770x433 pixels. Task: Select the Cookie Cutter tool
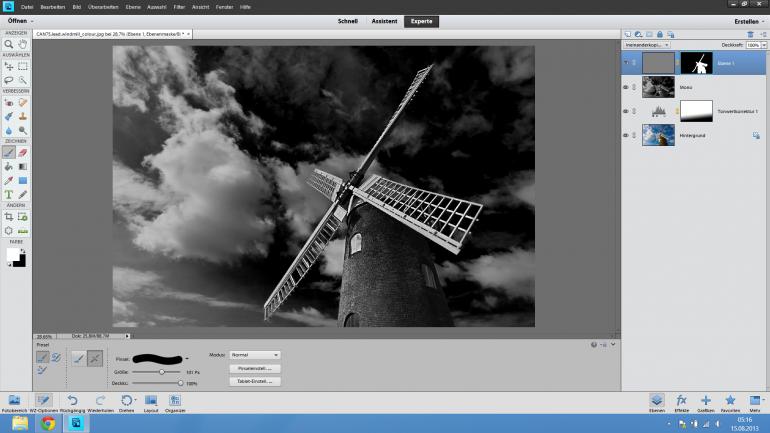[9, 230]
